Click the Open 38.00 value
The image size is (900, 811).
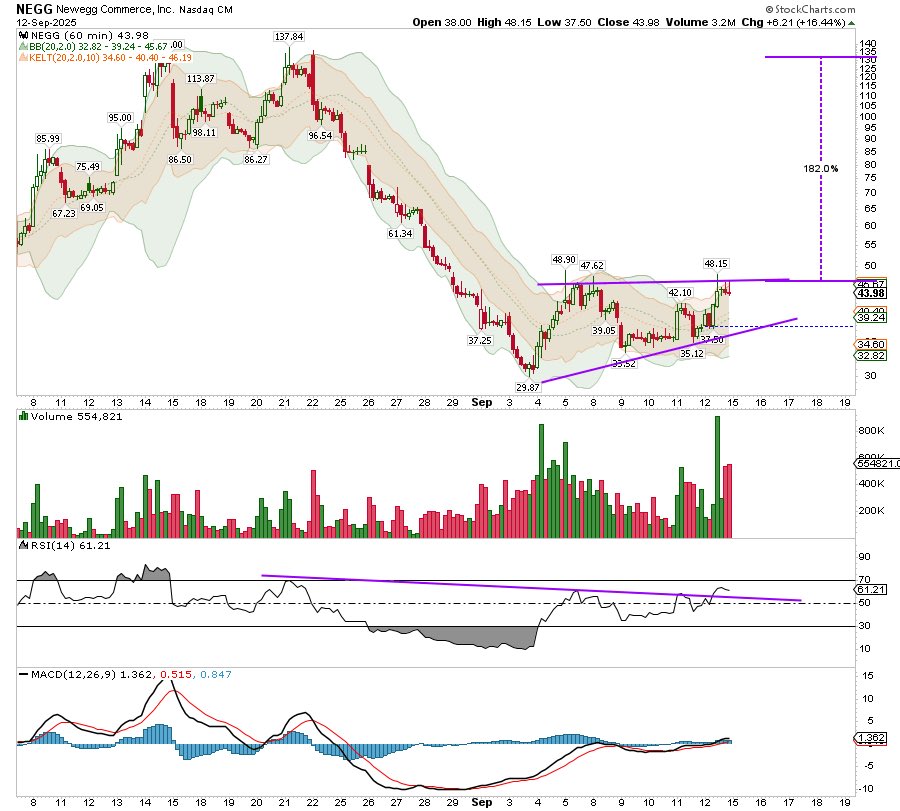pyautogui.click(x=442, y=22)
